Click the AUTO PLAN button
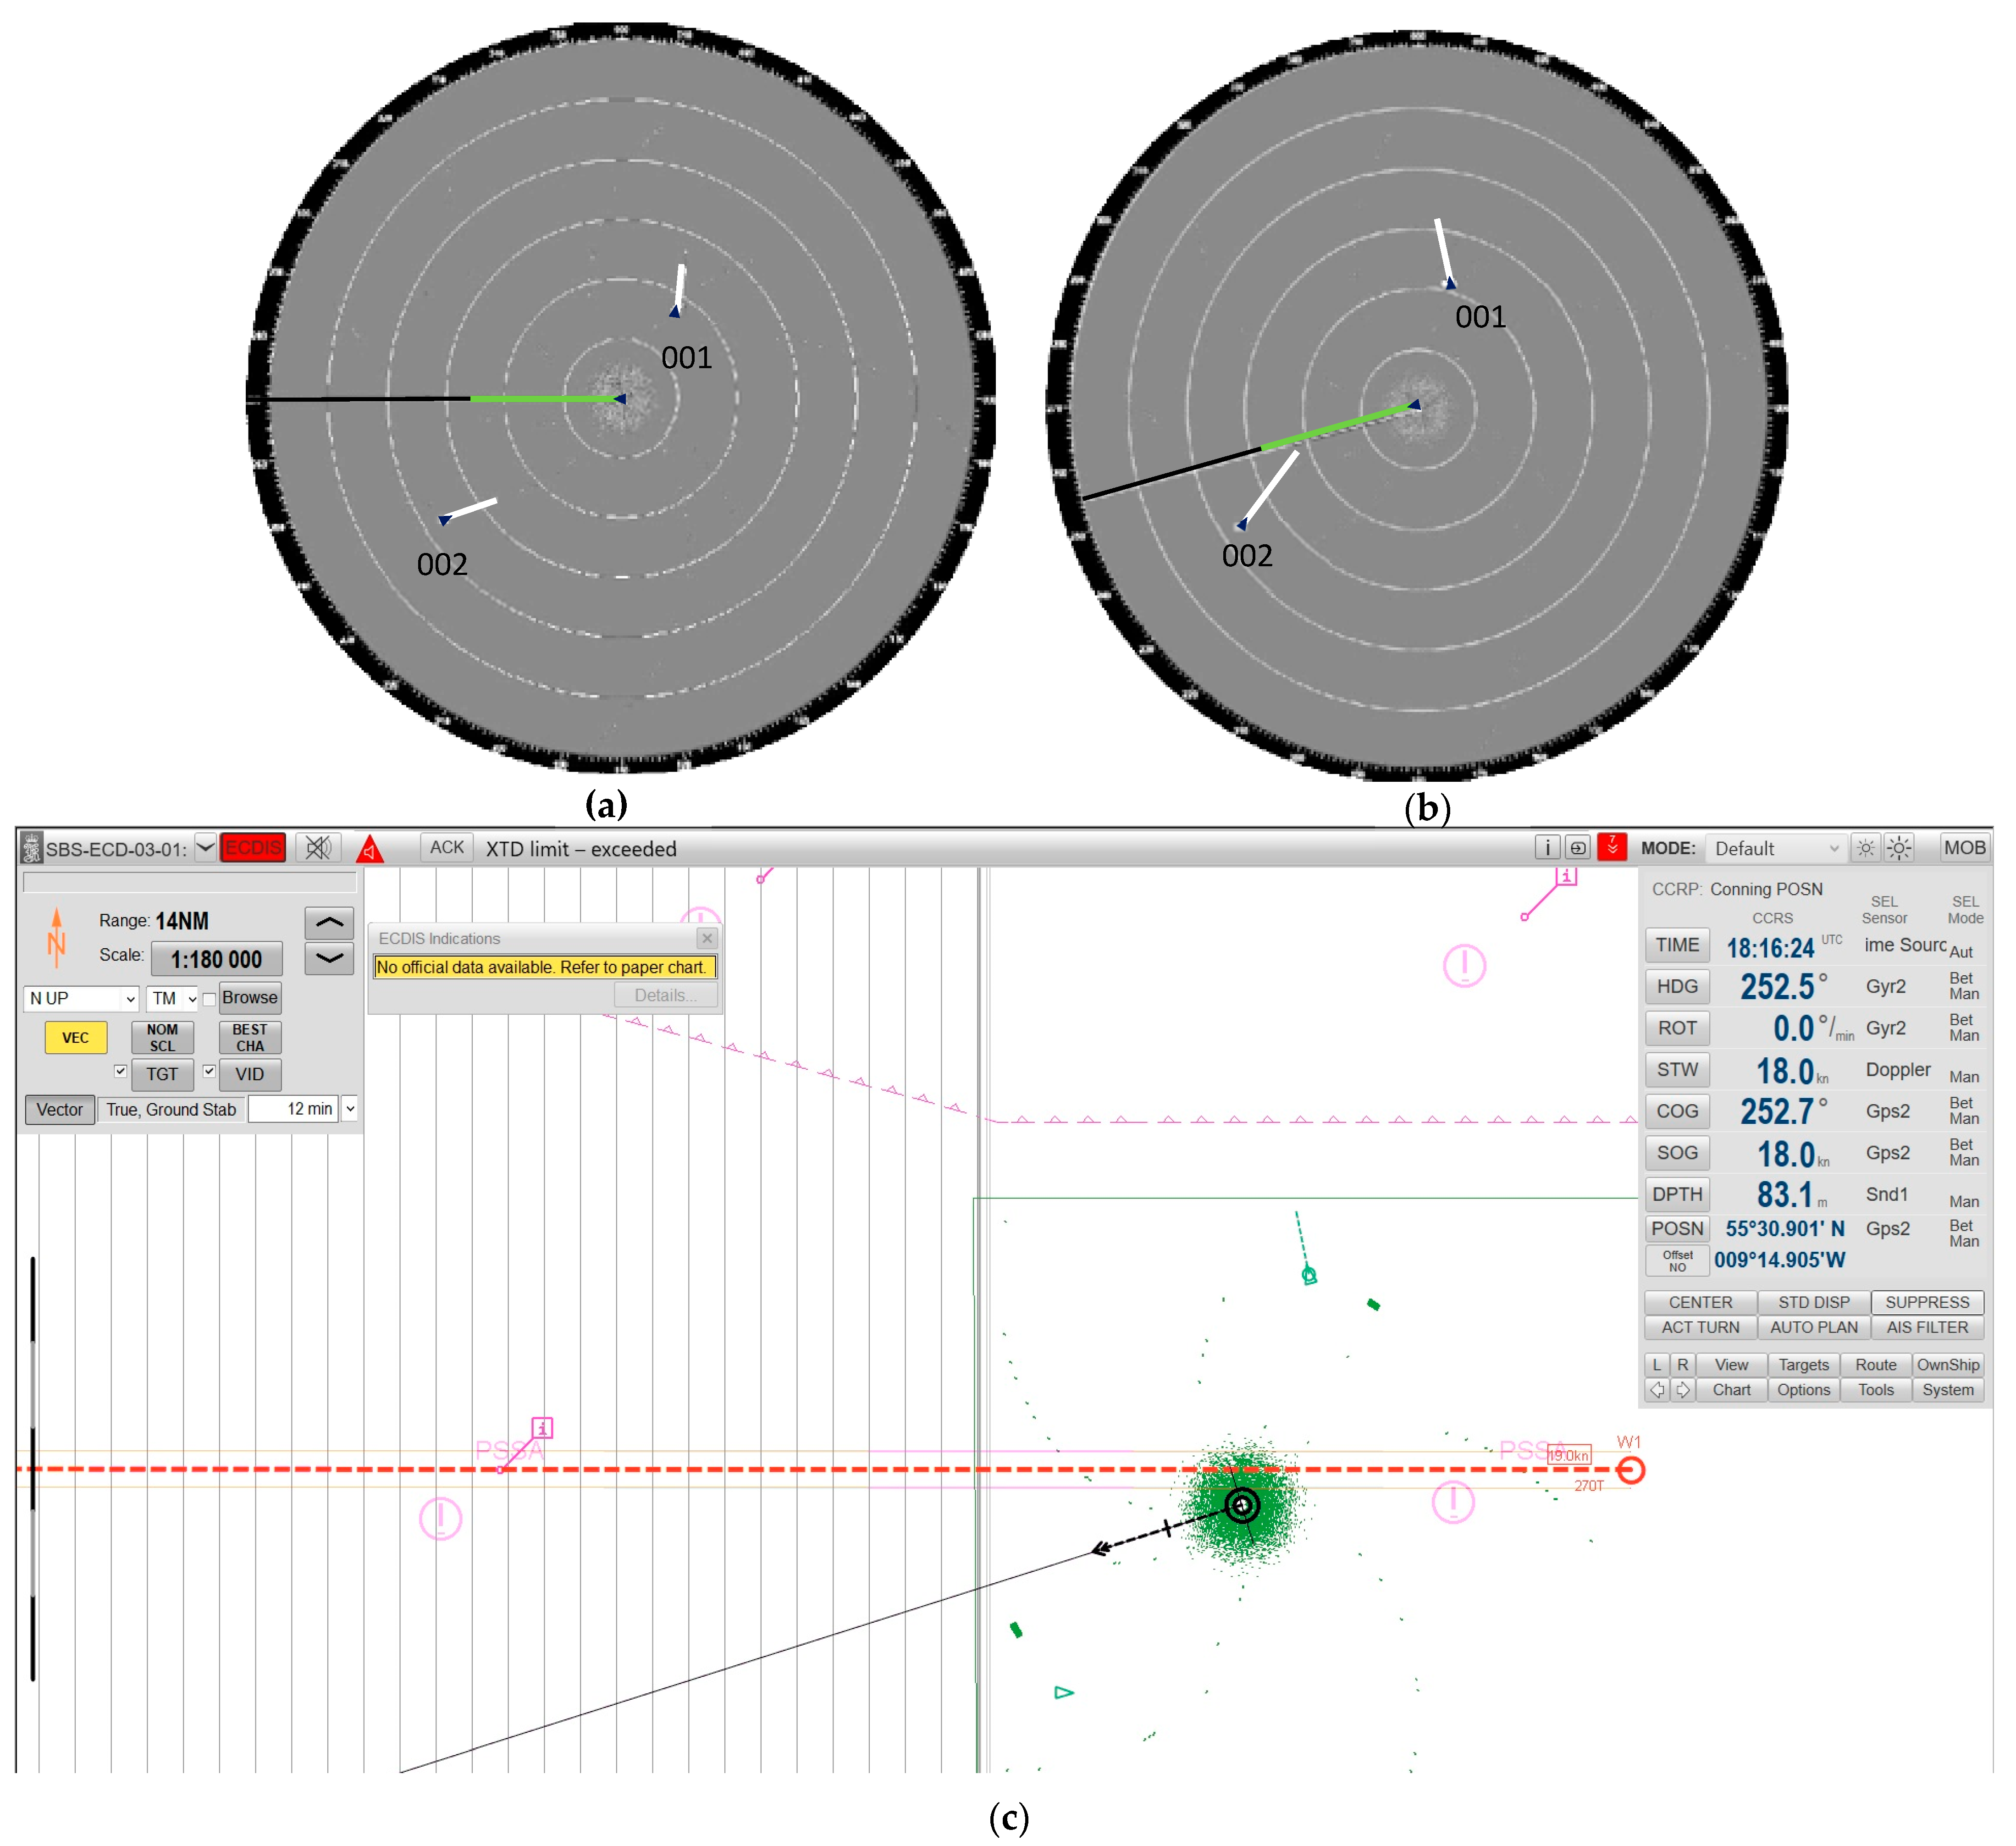 [1813, 1327]
